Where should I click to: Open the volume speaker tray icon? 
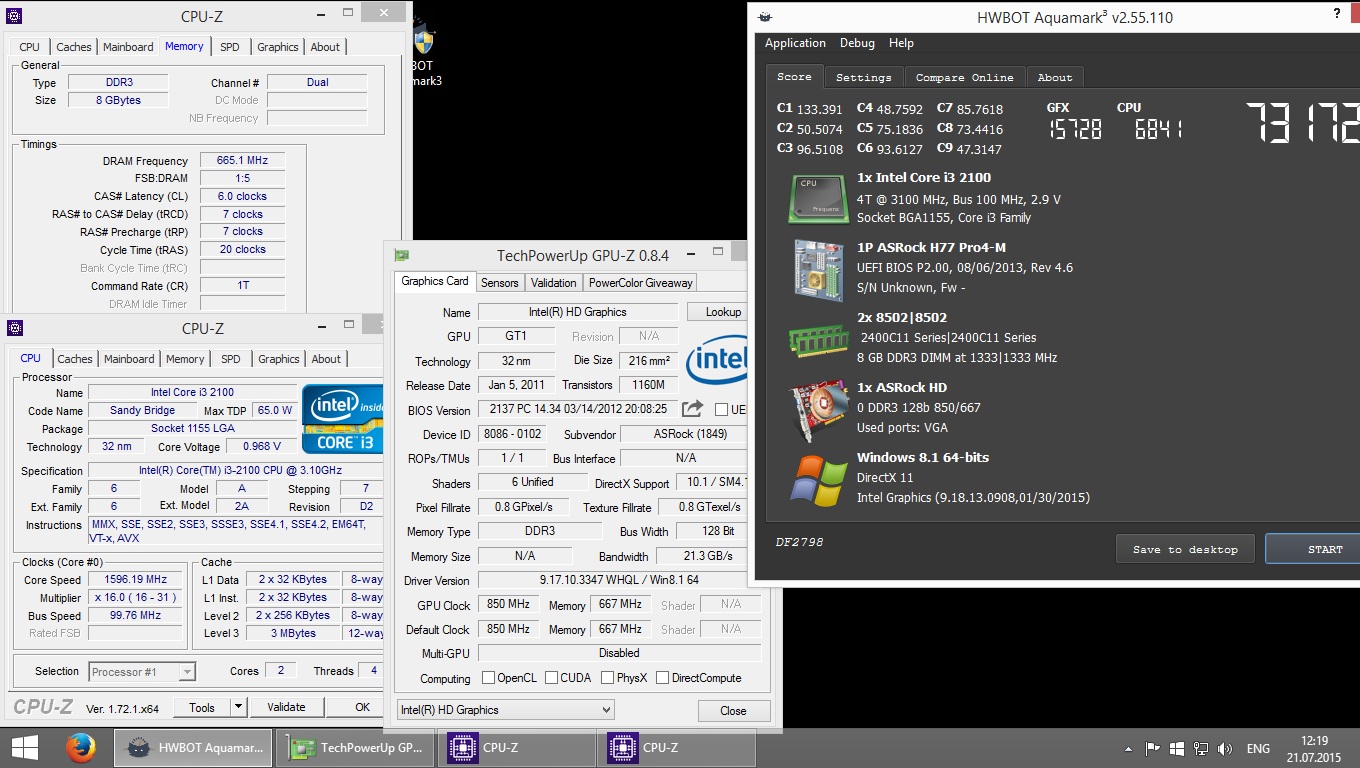1225,748
